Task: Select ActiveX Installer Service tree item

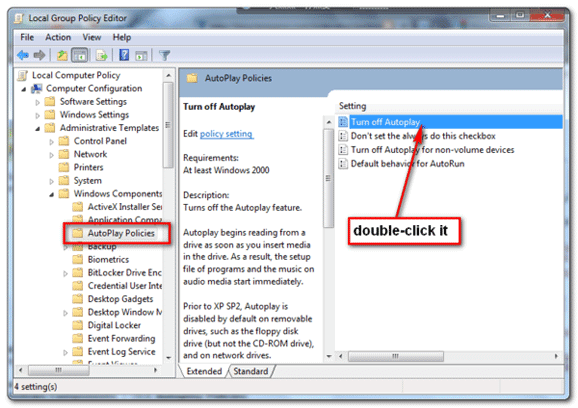Action: (x=125, y=207)
